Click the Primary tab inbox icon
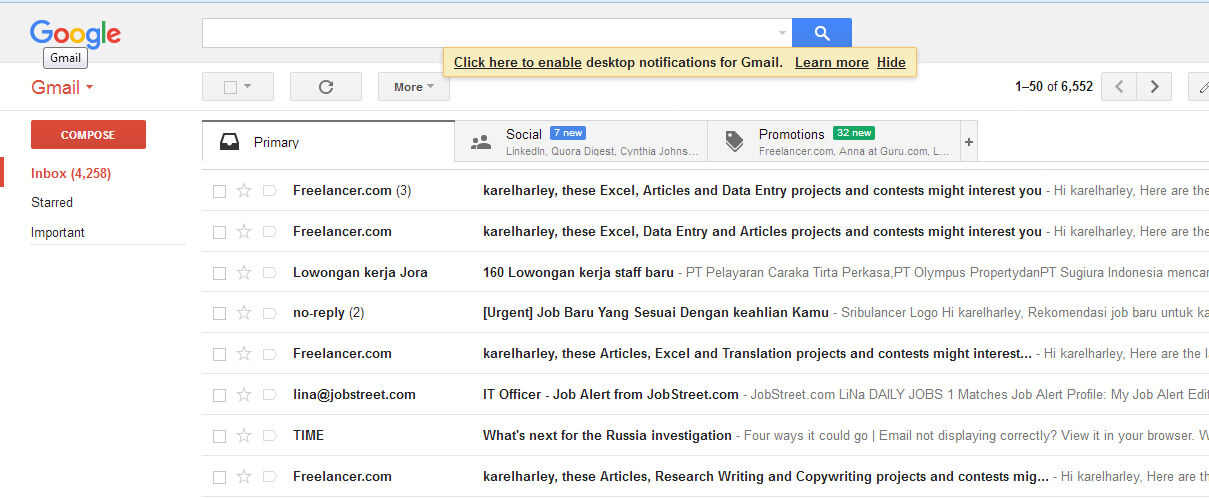The height and width of the screenshot is (498, 1209). (x=228, y=142)
